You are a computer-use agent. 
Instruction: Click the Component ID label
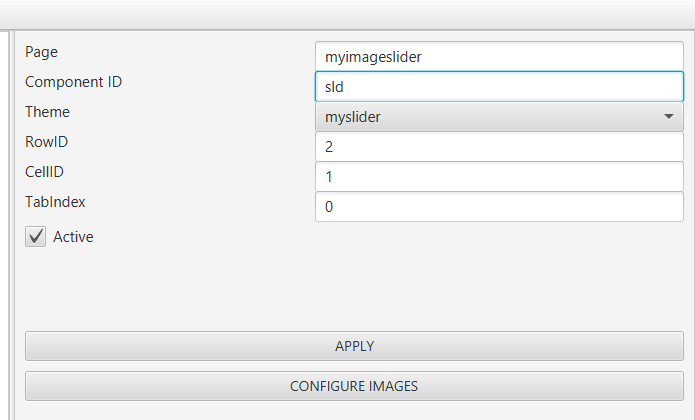pos(73,82)
